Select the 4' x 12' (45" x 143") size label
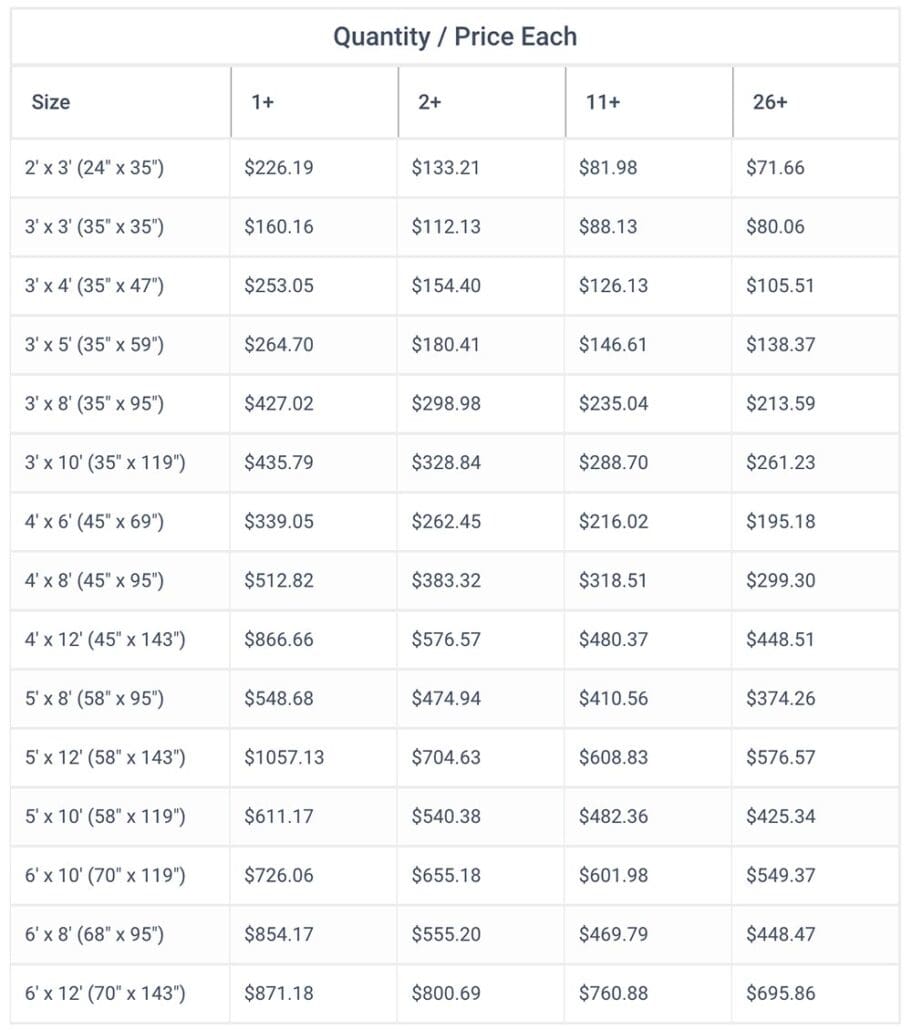The image size is (912, 1030). (105, 640)
